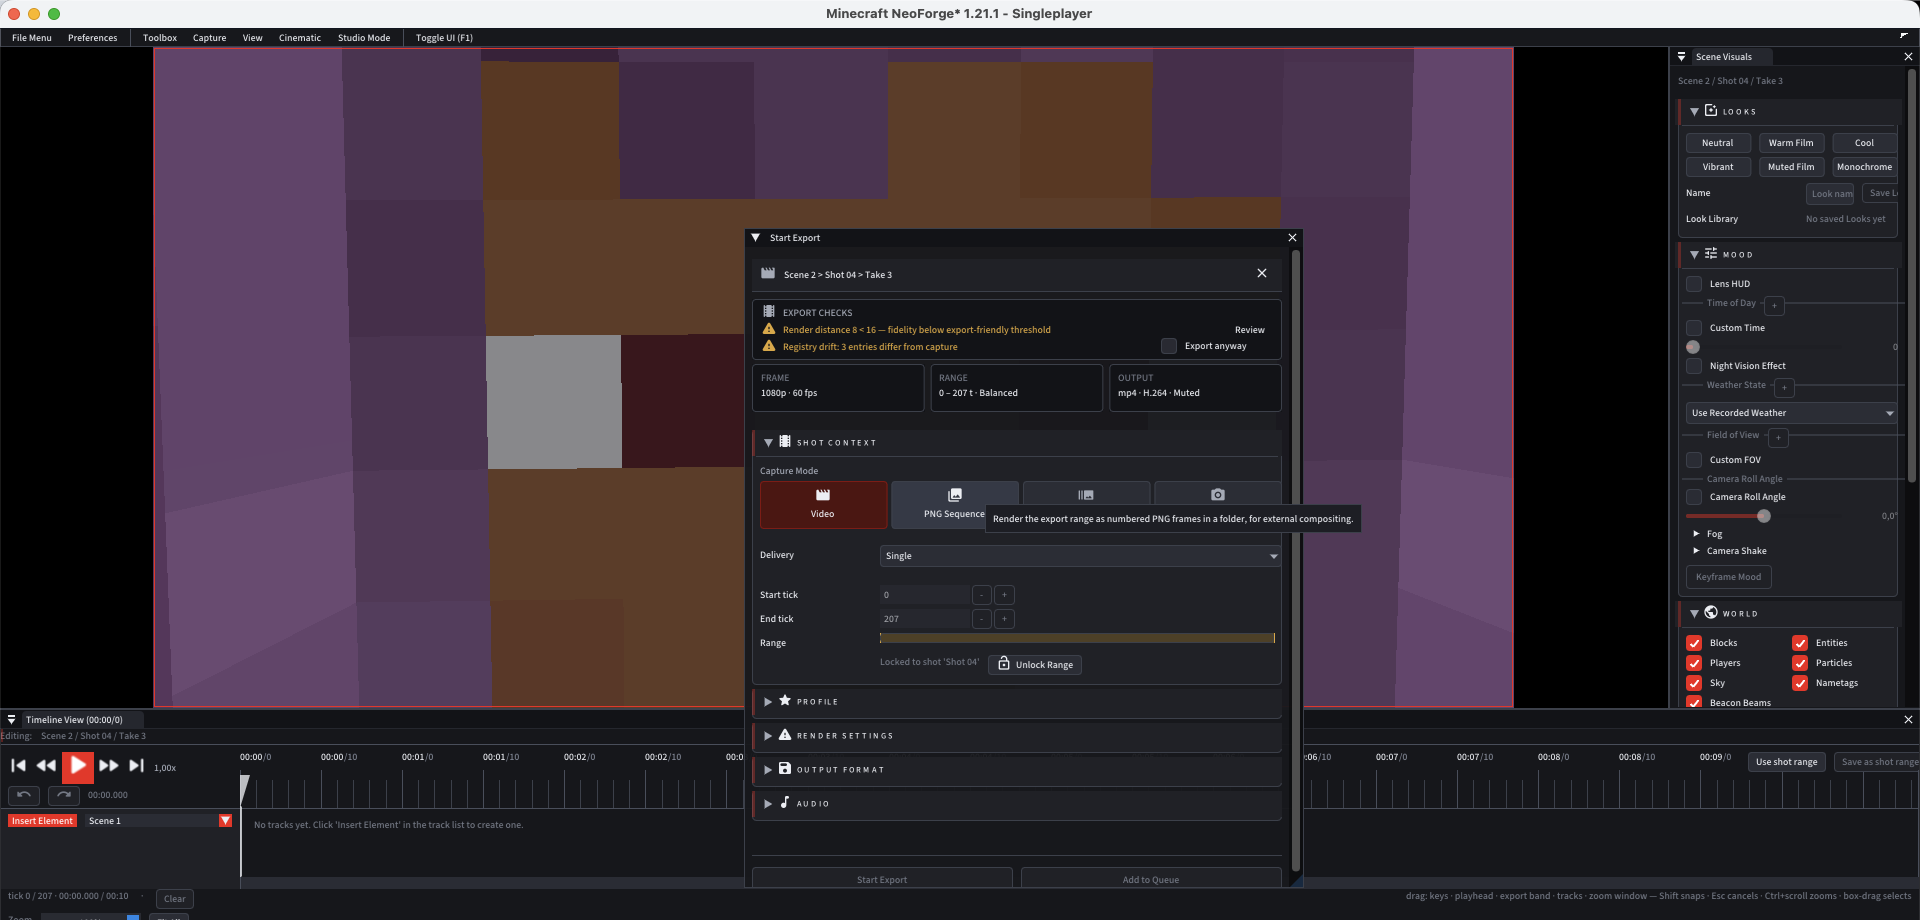The width and height of the screenshot is (1920, 920).
Task: Uncheck Blocks in World section
Action: [x=1694, y=643]
